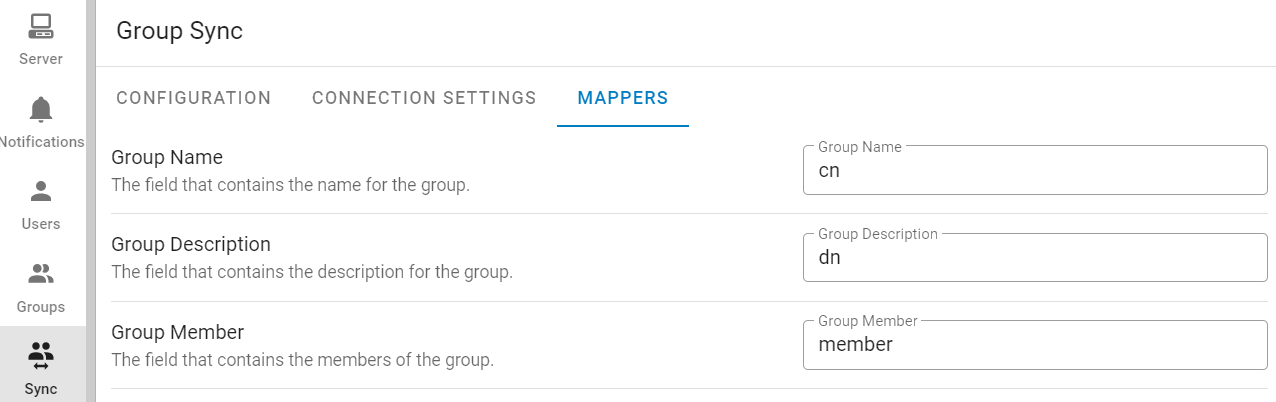Open the Groups people icon
This screenshot has height=402, width=1276.
point(41,274)
